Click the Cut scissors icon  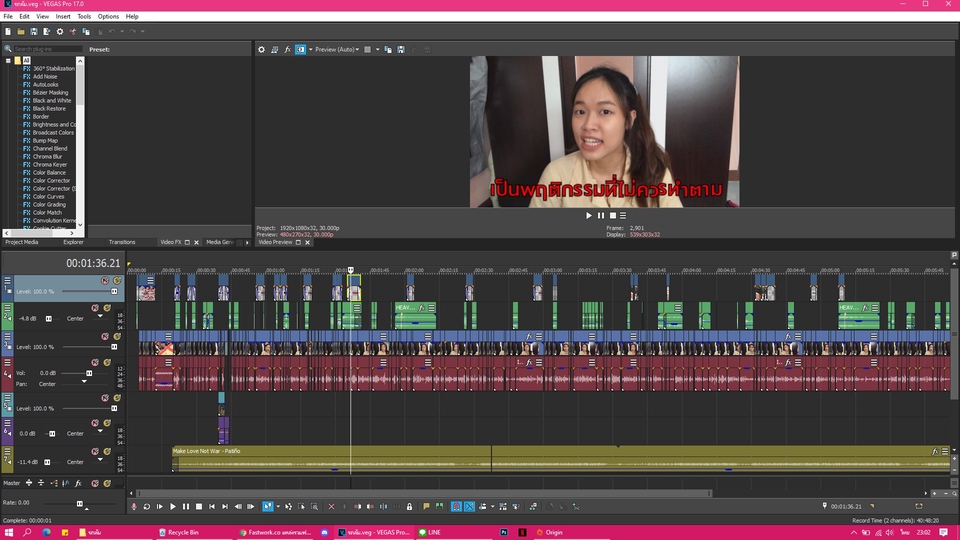pos(73,31)
